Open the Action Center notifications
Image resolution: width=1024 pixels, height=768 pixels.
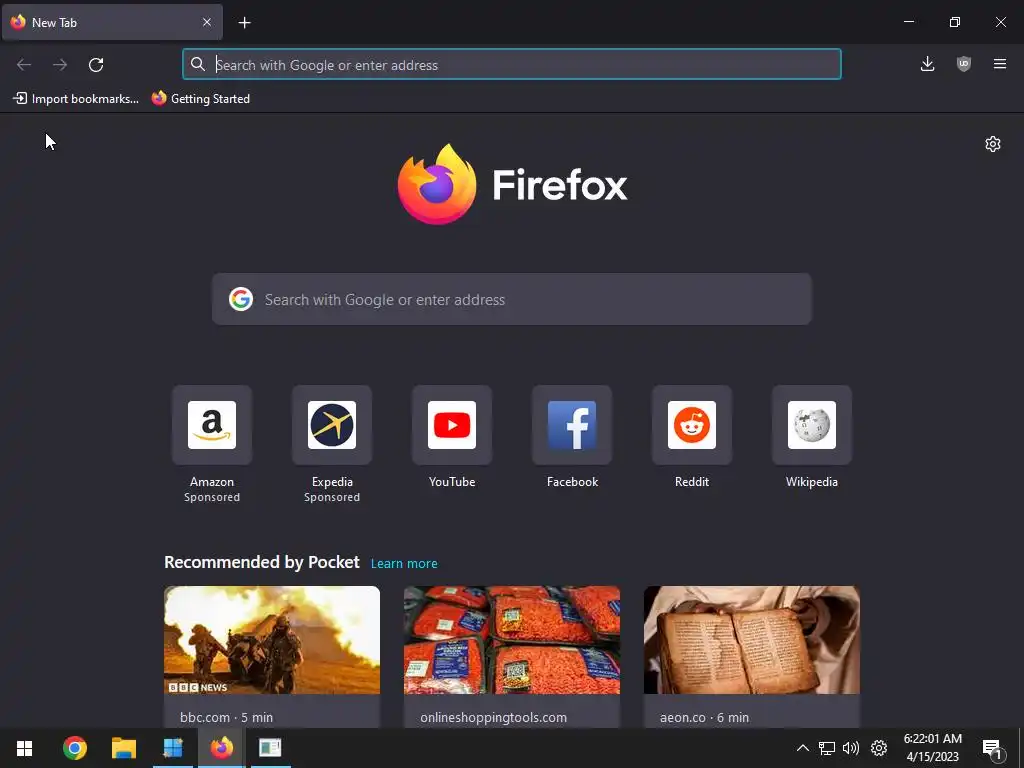point(992,749)
